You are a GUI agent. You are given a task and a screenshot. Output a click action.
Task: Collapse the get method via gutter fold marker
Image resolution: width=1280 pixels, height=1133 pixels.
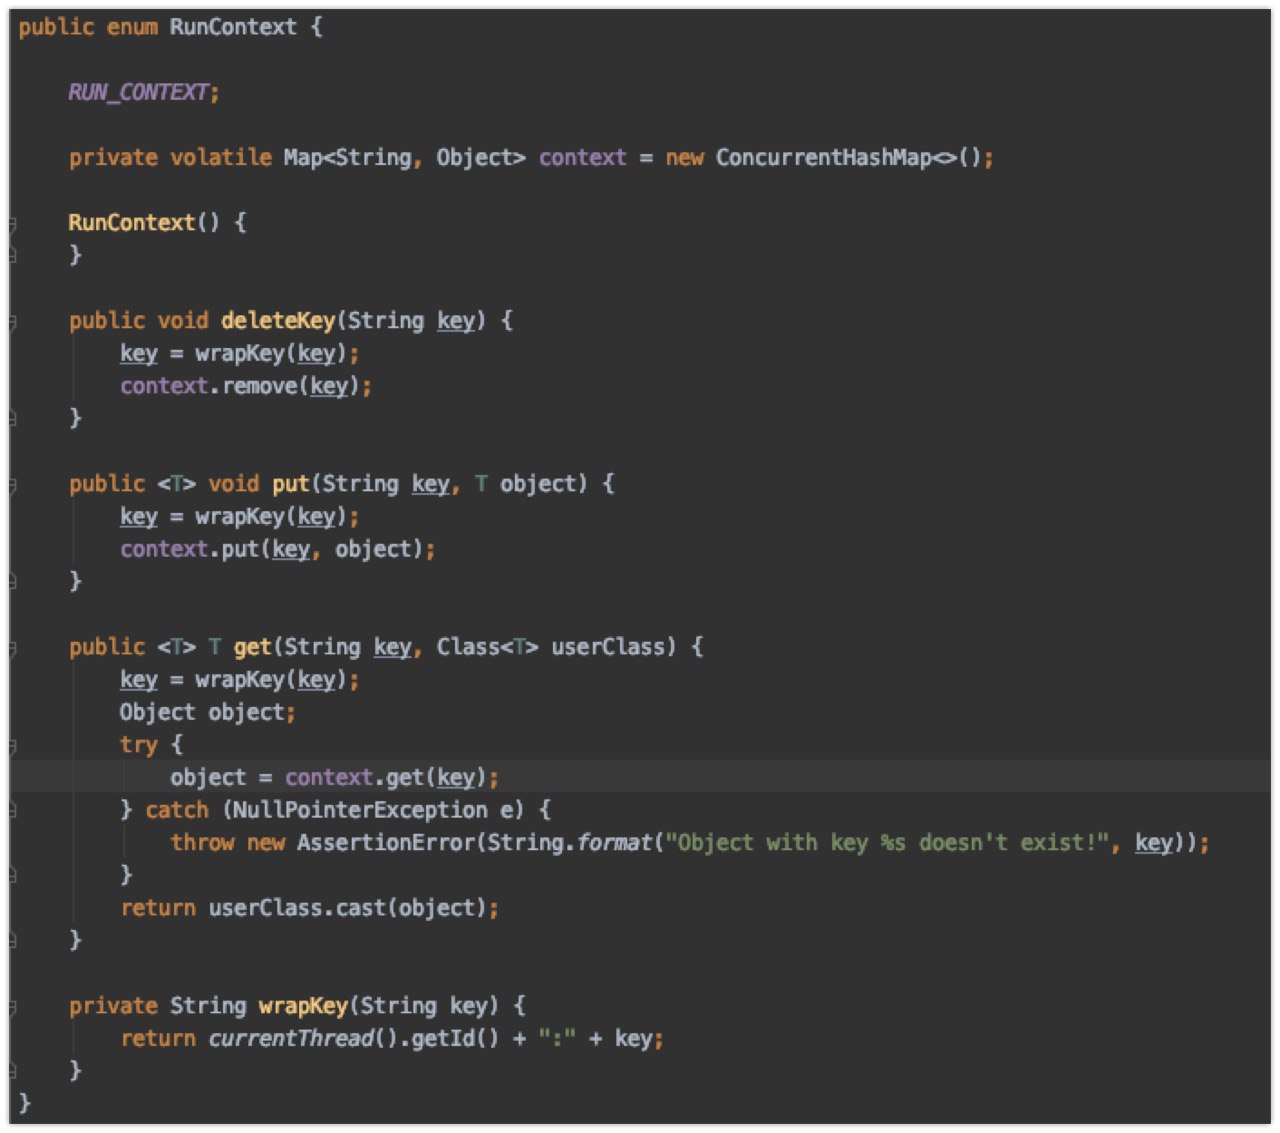click(12, 648)
